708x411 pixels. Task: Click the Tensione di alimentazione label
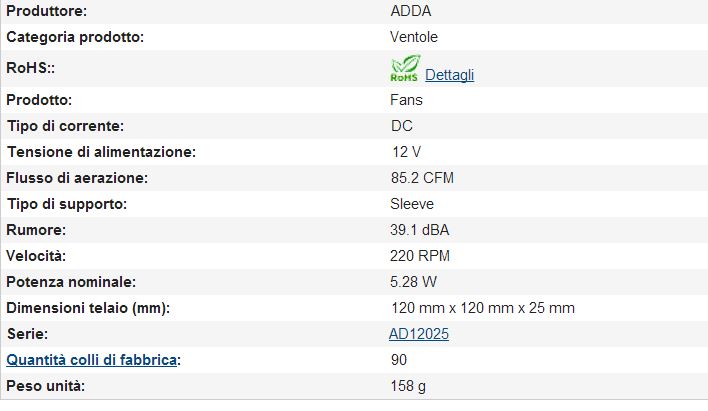[101, 152]
